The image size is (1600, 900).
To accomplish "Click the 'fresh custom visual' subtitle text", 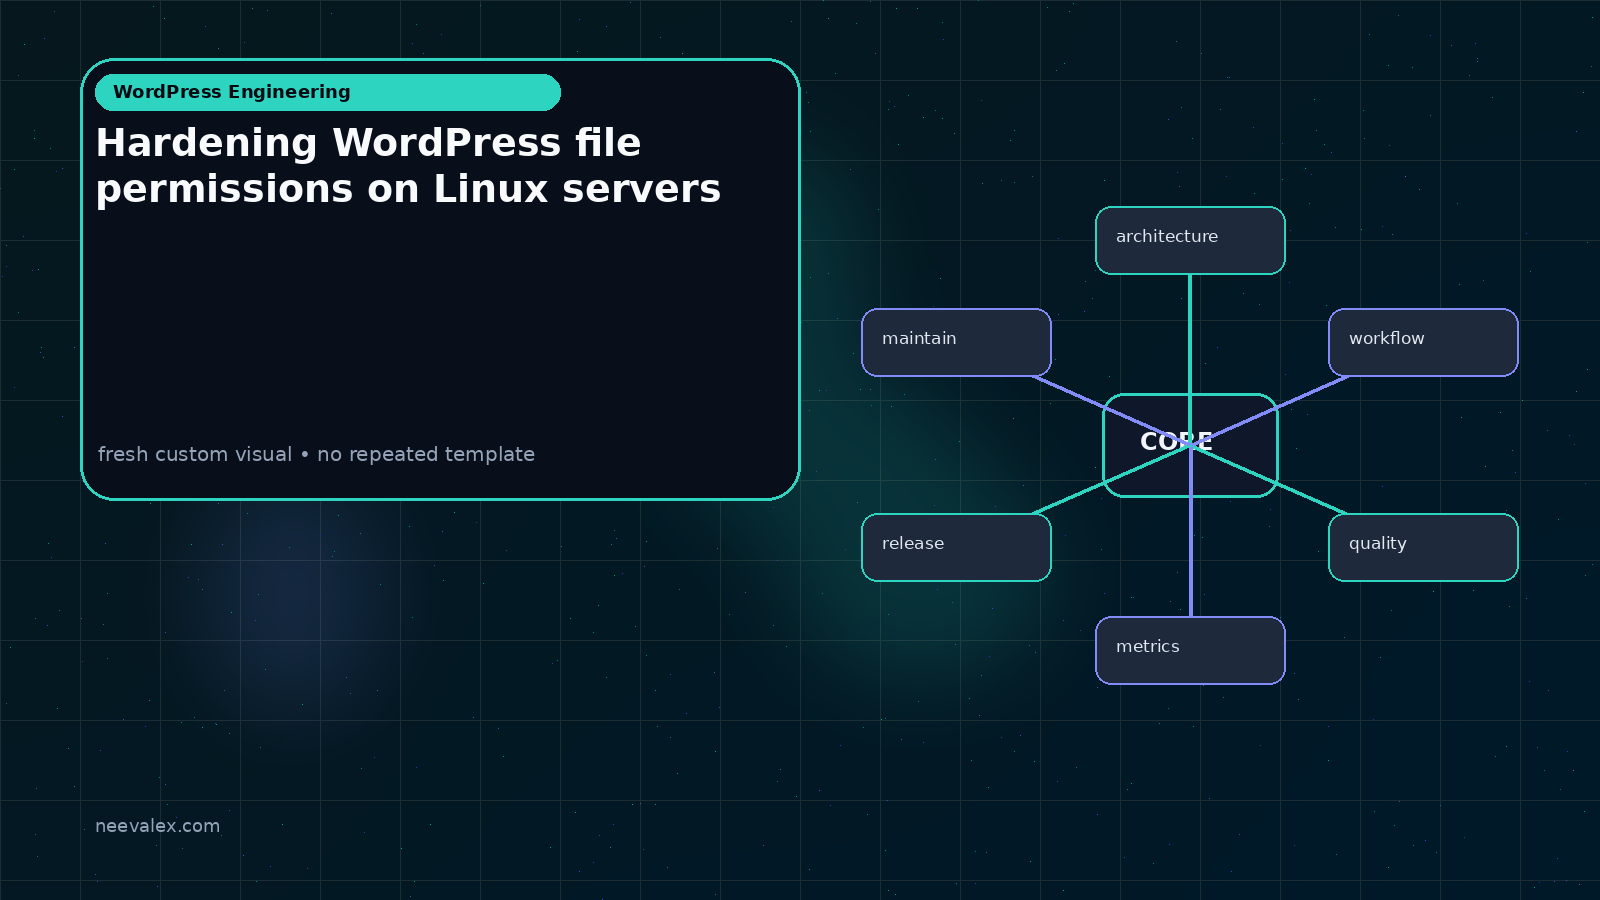I will coord(316,454).
